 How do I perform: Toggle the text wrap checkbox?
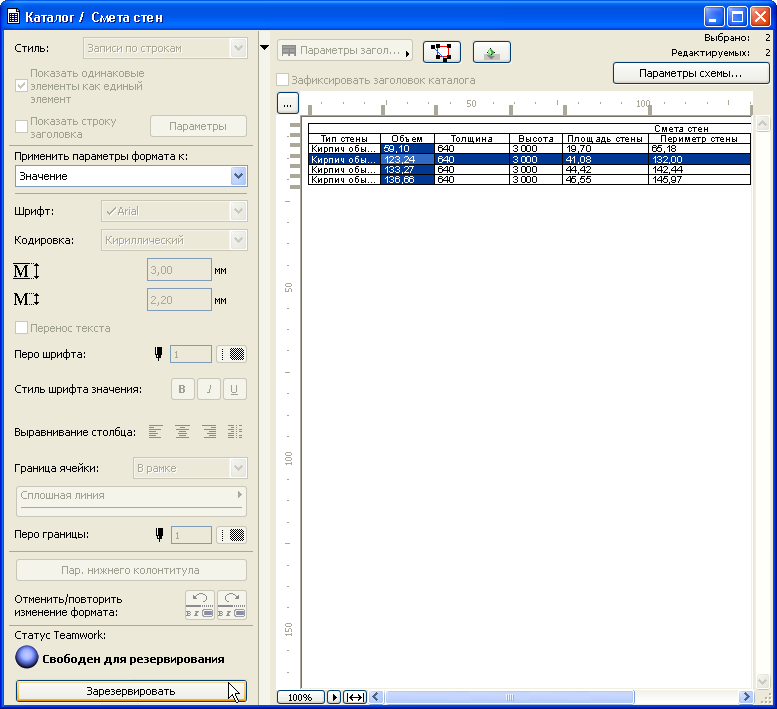(21, 328)
